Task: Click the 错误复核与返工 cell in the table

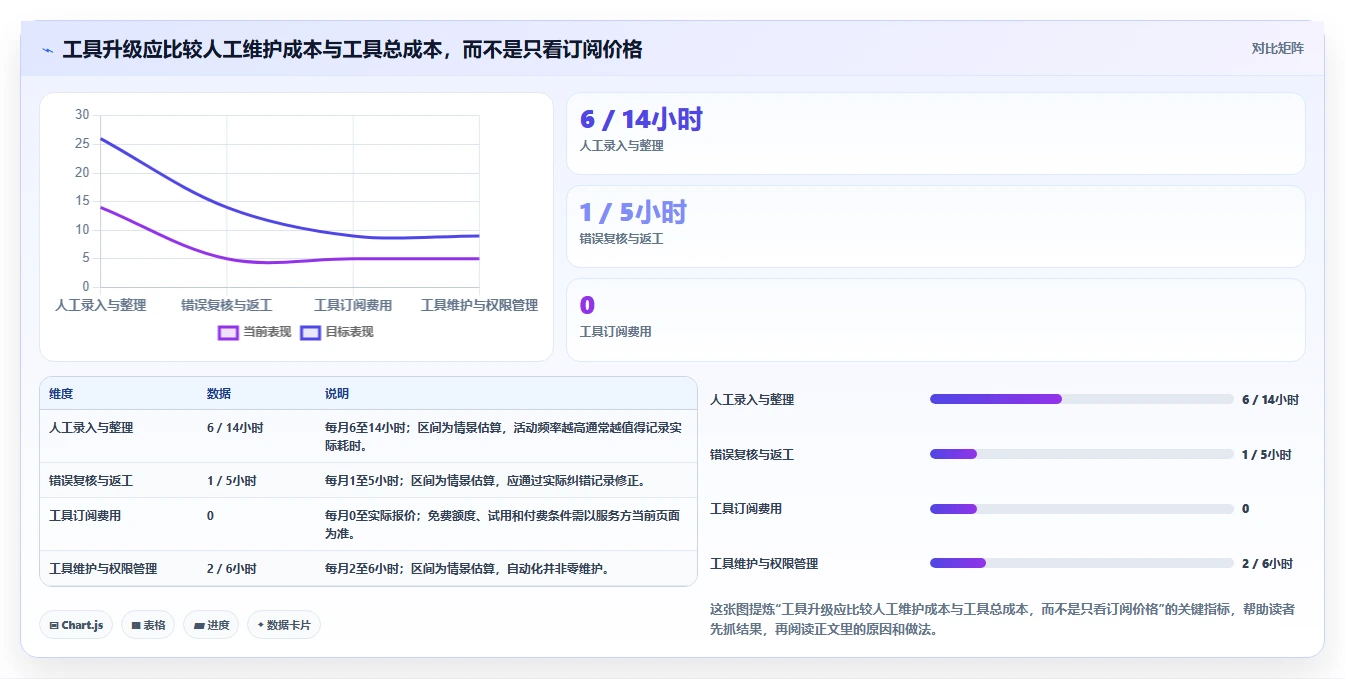Action: 91,481
